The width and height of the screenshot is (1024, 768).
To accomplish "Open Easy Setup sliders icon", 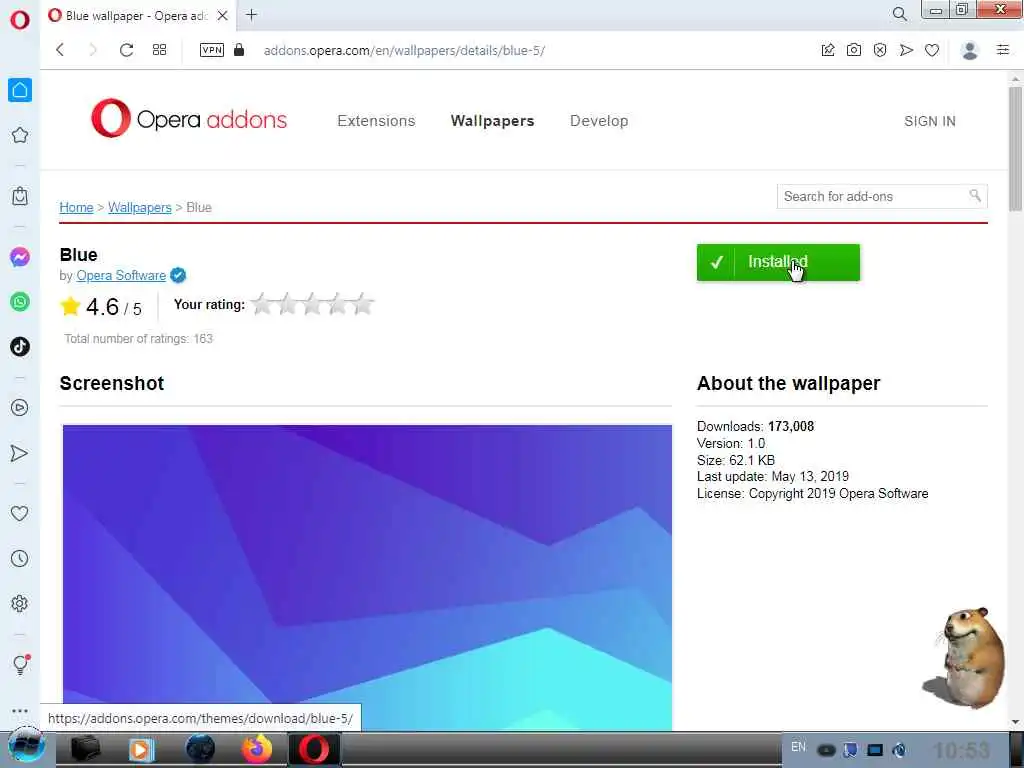I will click(1003, 50).
